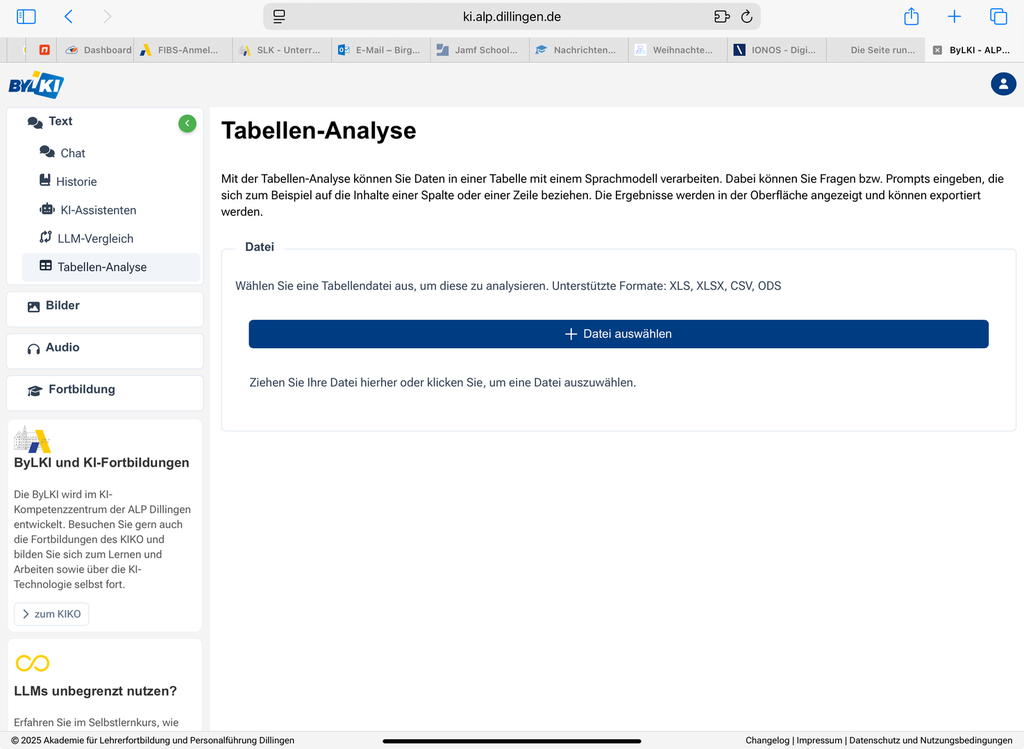Open the user profile avatar icon
Viewport: 1024px width, 749px height.
pyautogui.click(x=1003, y=84)
